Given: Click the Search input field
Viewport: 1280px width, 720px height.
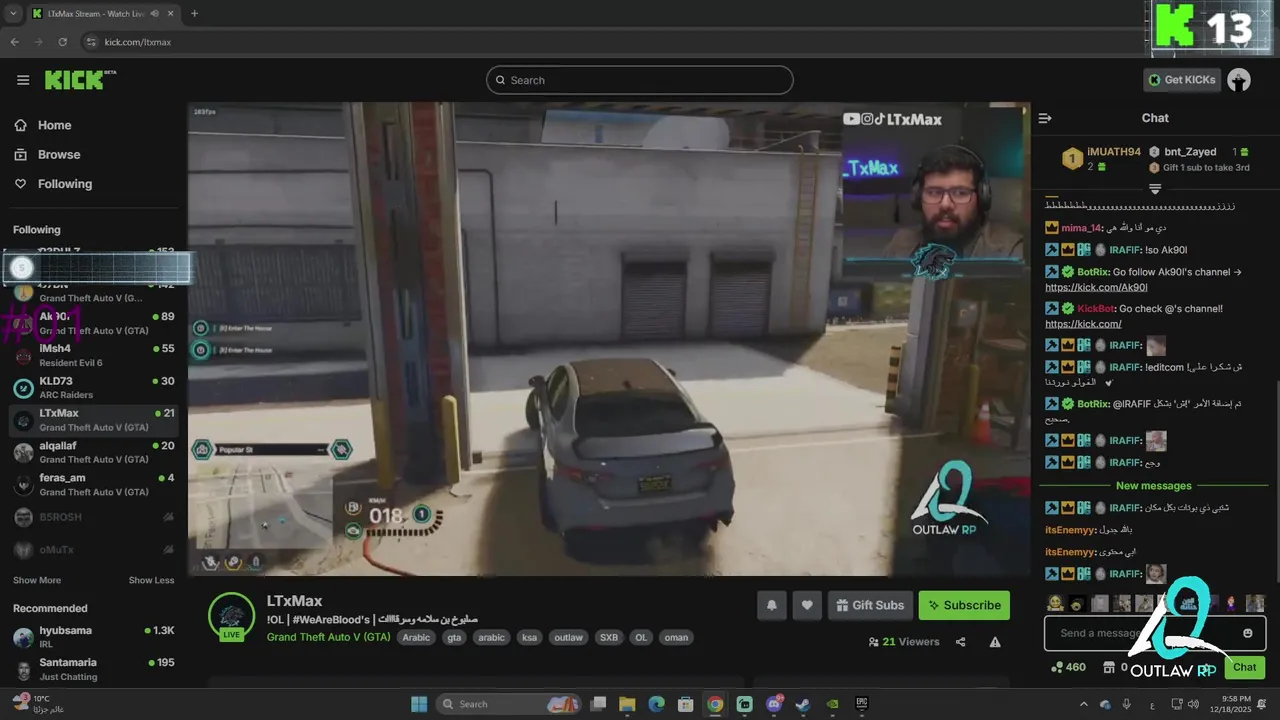Looking at the screenshot, I should (640, 80).
